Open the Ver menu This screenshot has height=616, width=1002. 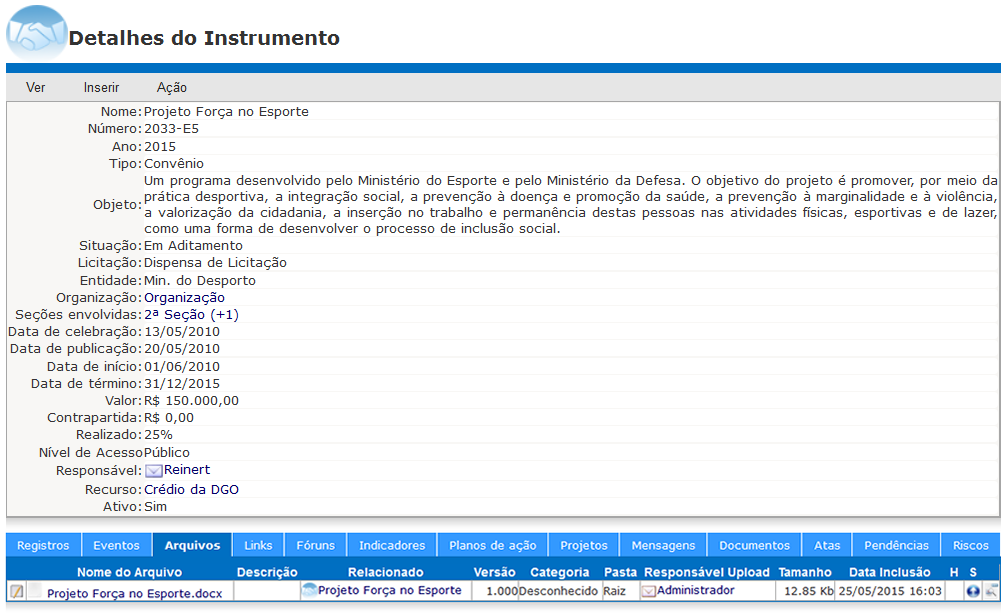point(35,88)
